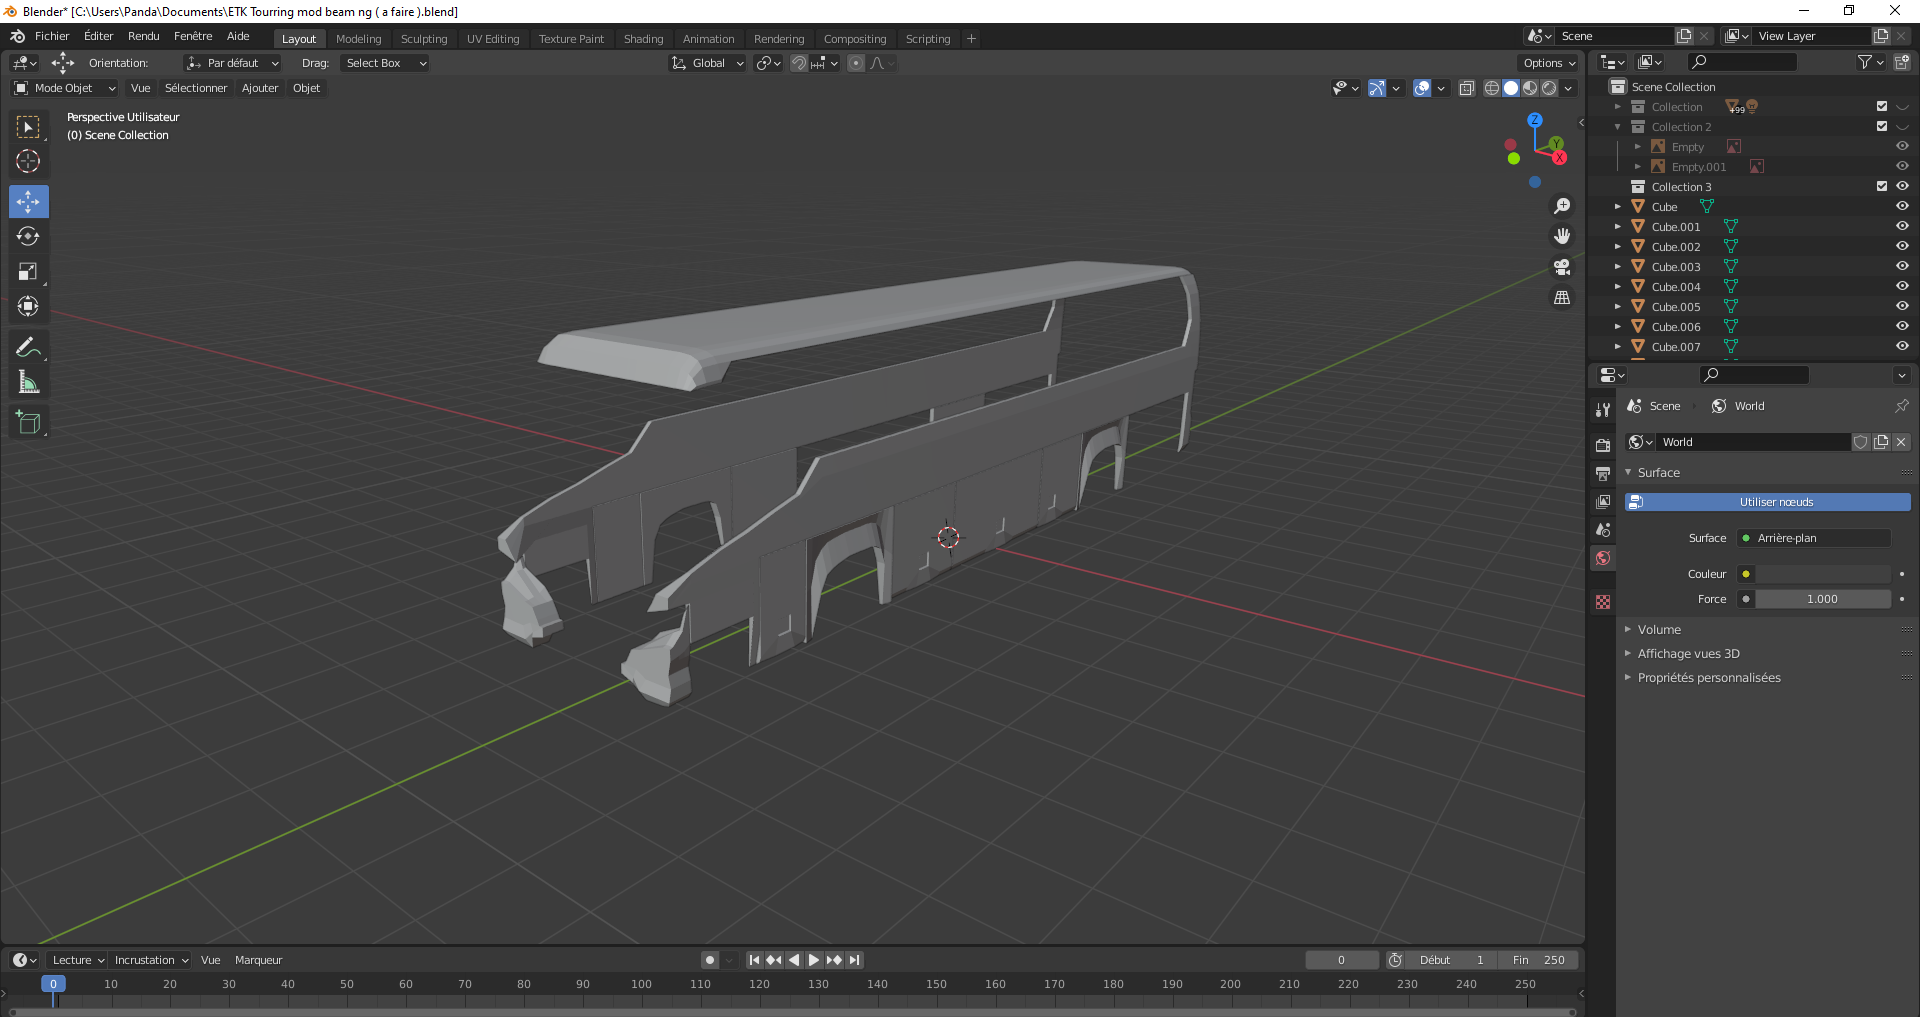Image resolution: width=1920 pixels, height=1017 pixels.
Task: Open the Render properties tab icon
Action: coord(1603,445)
